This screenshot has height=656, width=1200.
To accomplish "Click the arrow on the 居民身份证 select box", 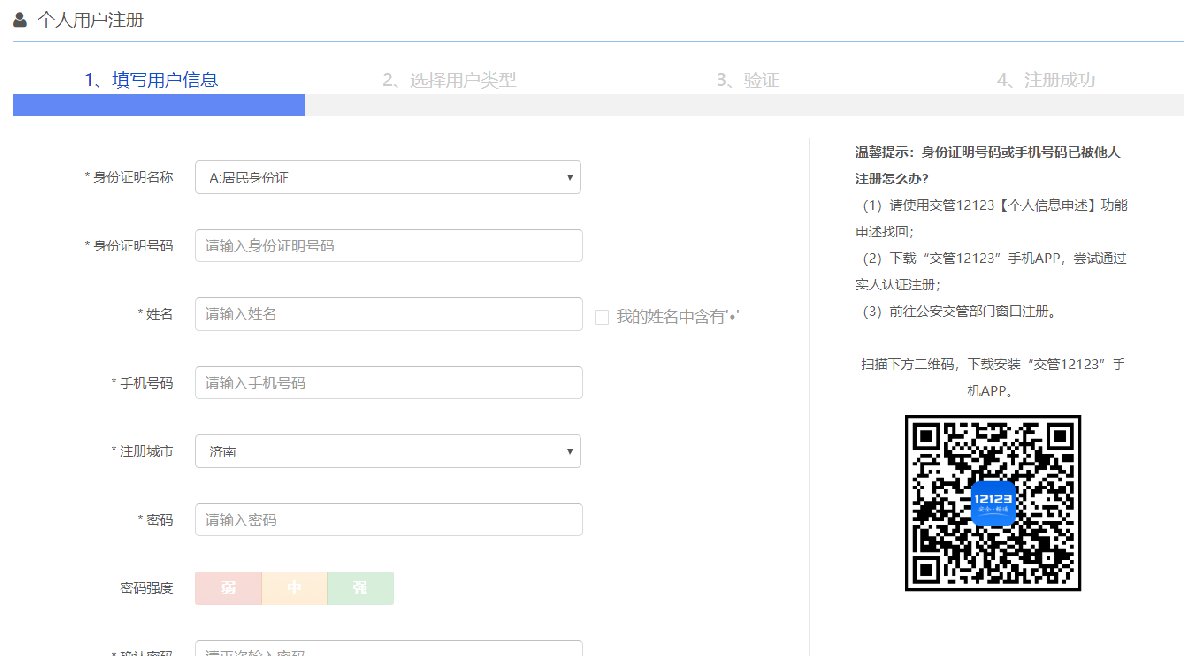I will point(569,177).
